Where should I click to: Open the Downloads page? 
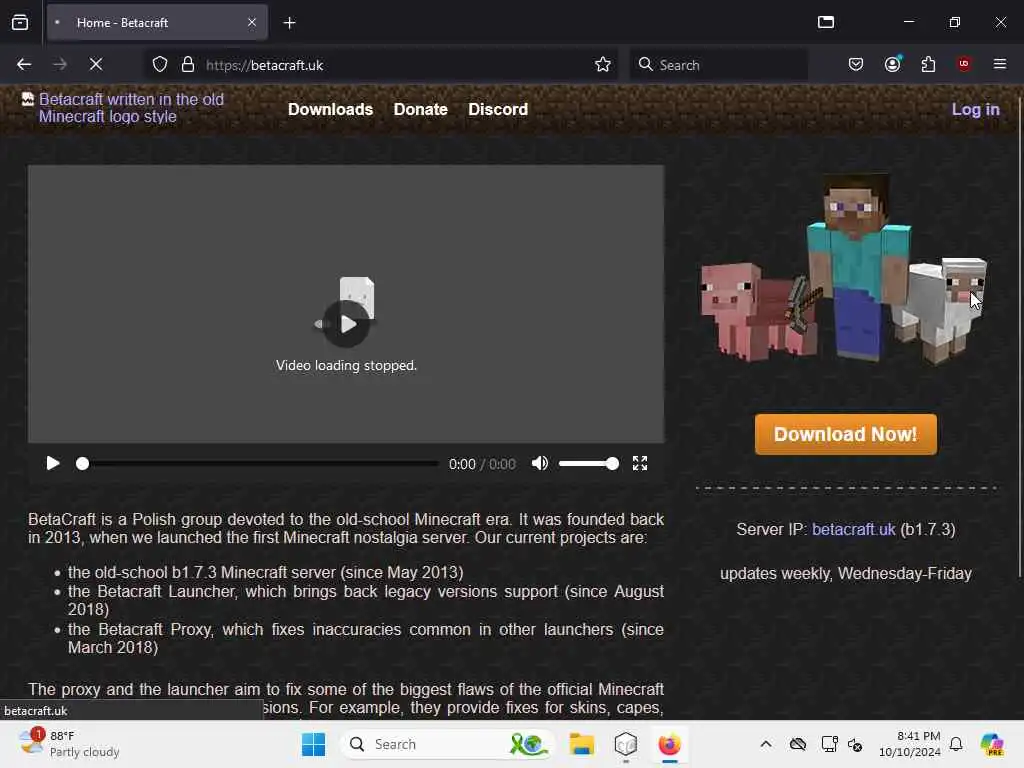coord(330,109)
